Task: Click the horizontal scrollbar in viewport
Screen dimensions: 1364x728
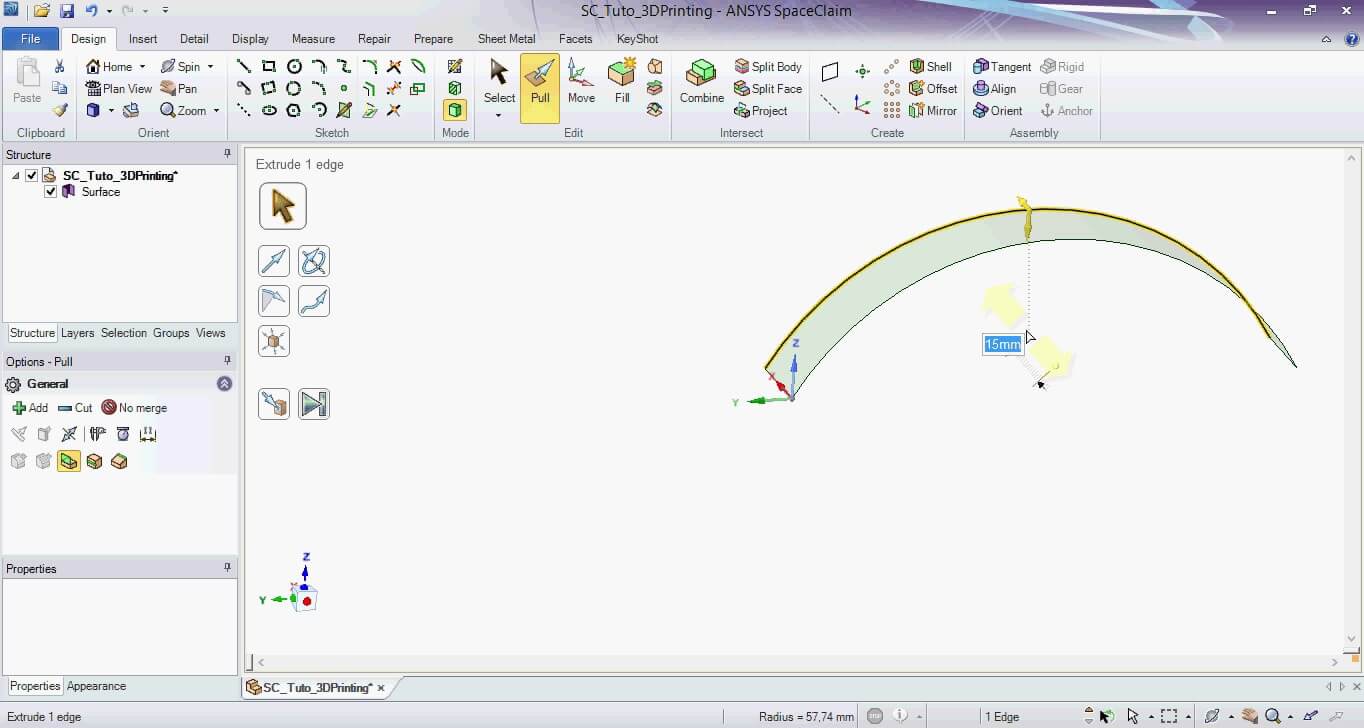Action: pyautogui.click(x=796, y=662)
